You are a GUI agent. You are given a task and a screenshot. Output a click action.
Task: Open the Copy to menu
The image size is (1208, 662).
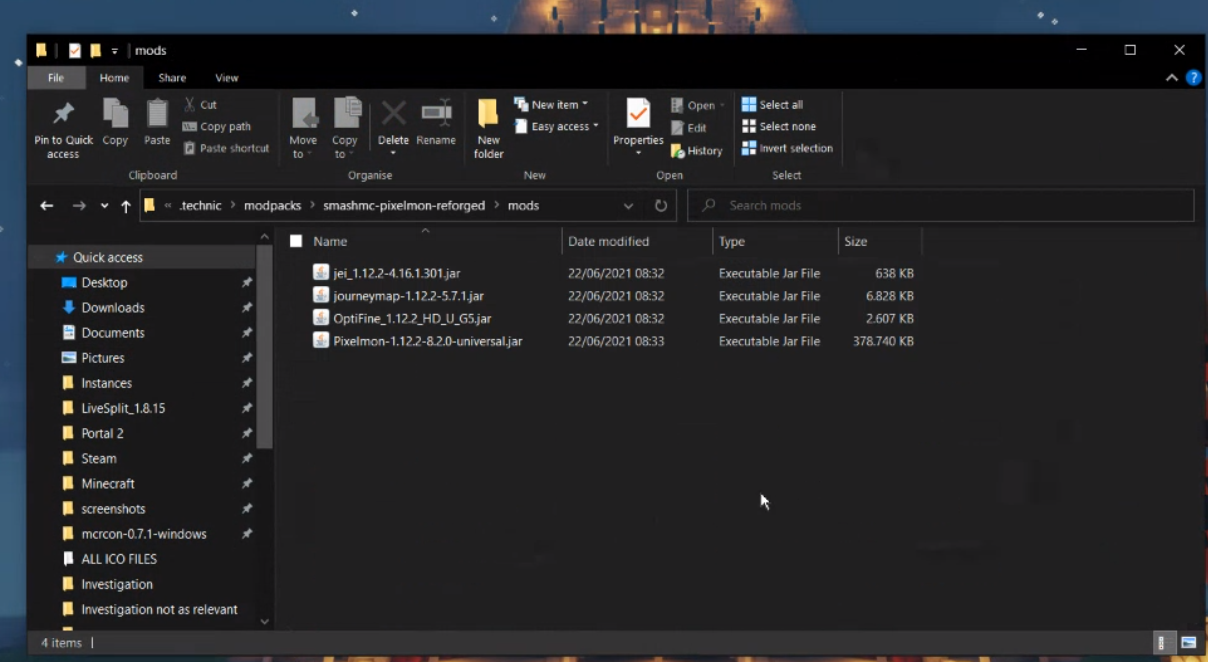(345, 128)
